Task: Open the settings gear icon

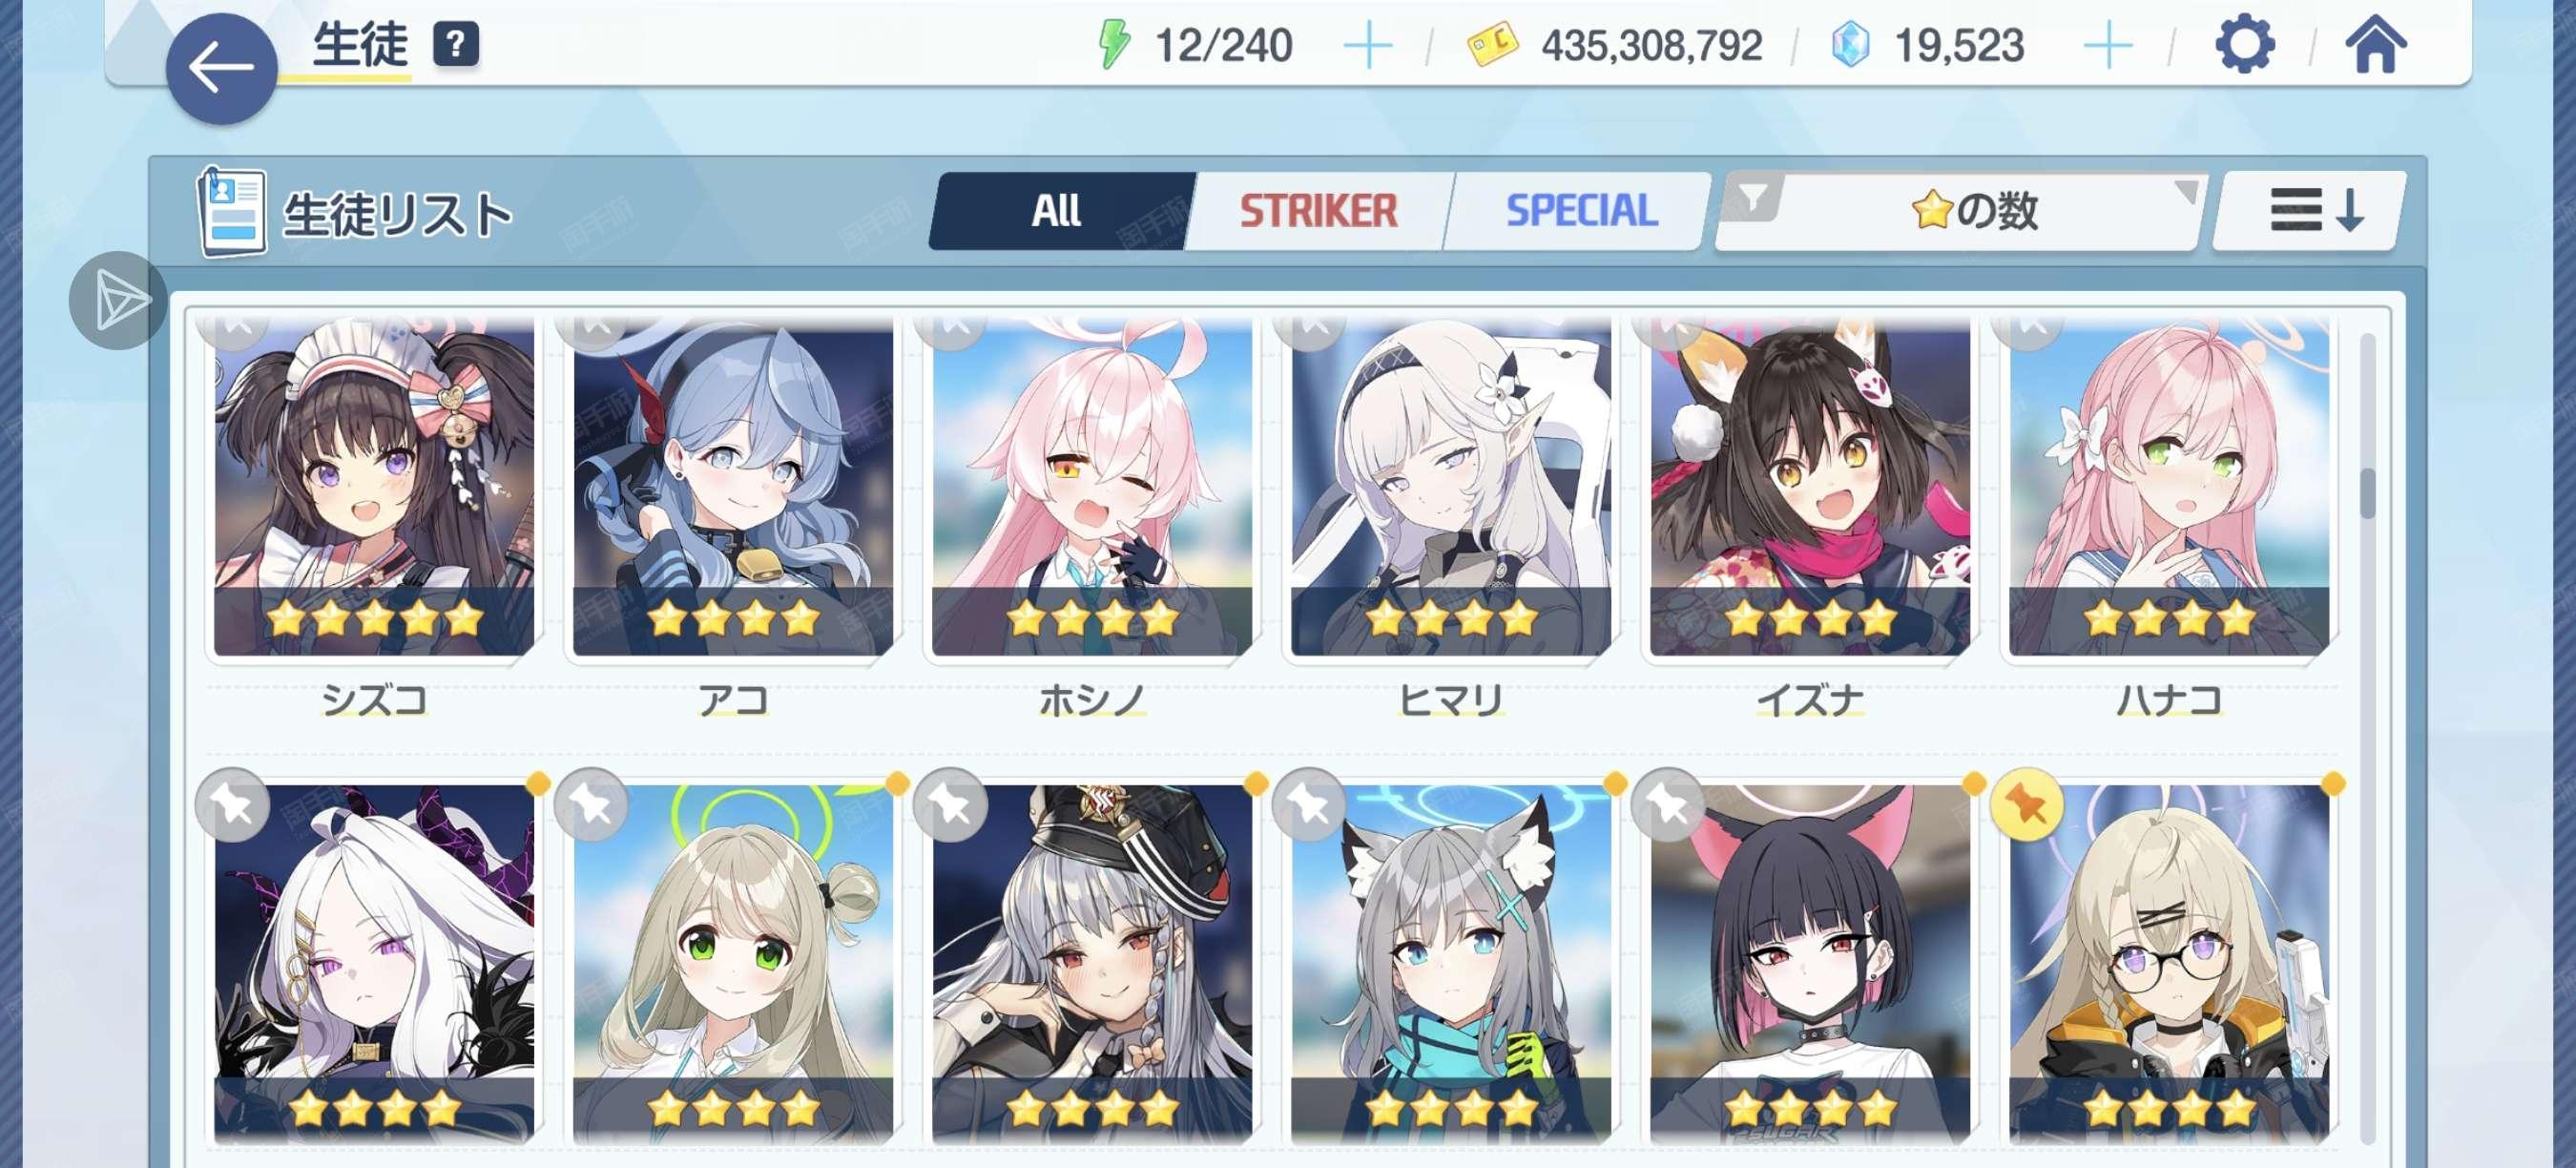Action: click(x=2244, y=45)
